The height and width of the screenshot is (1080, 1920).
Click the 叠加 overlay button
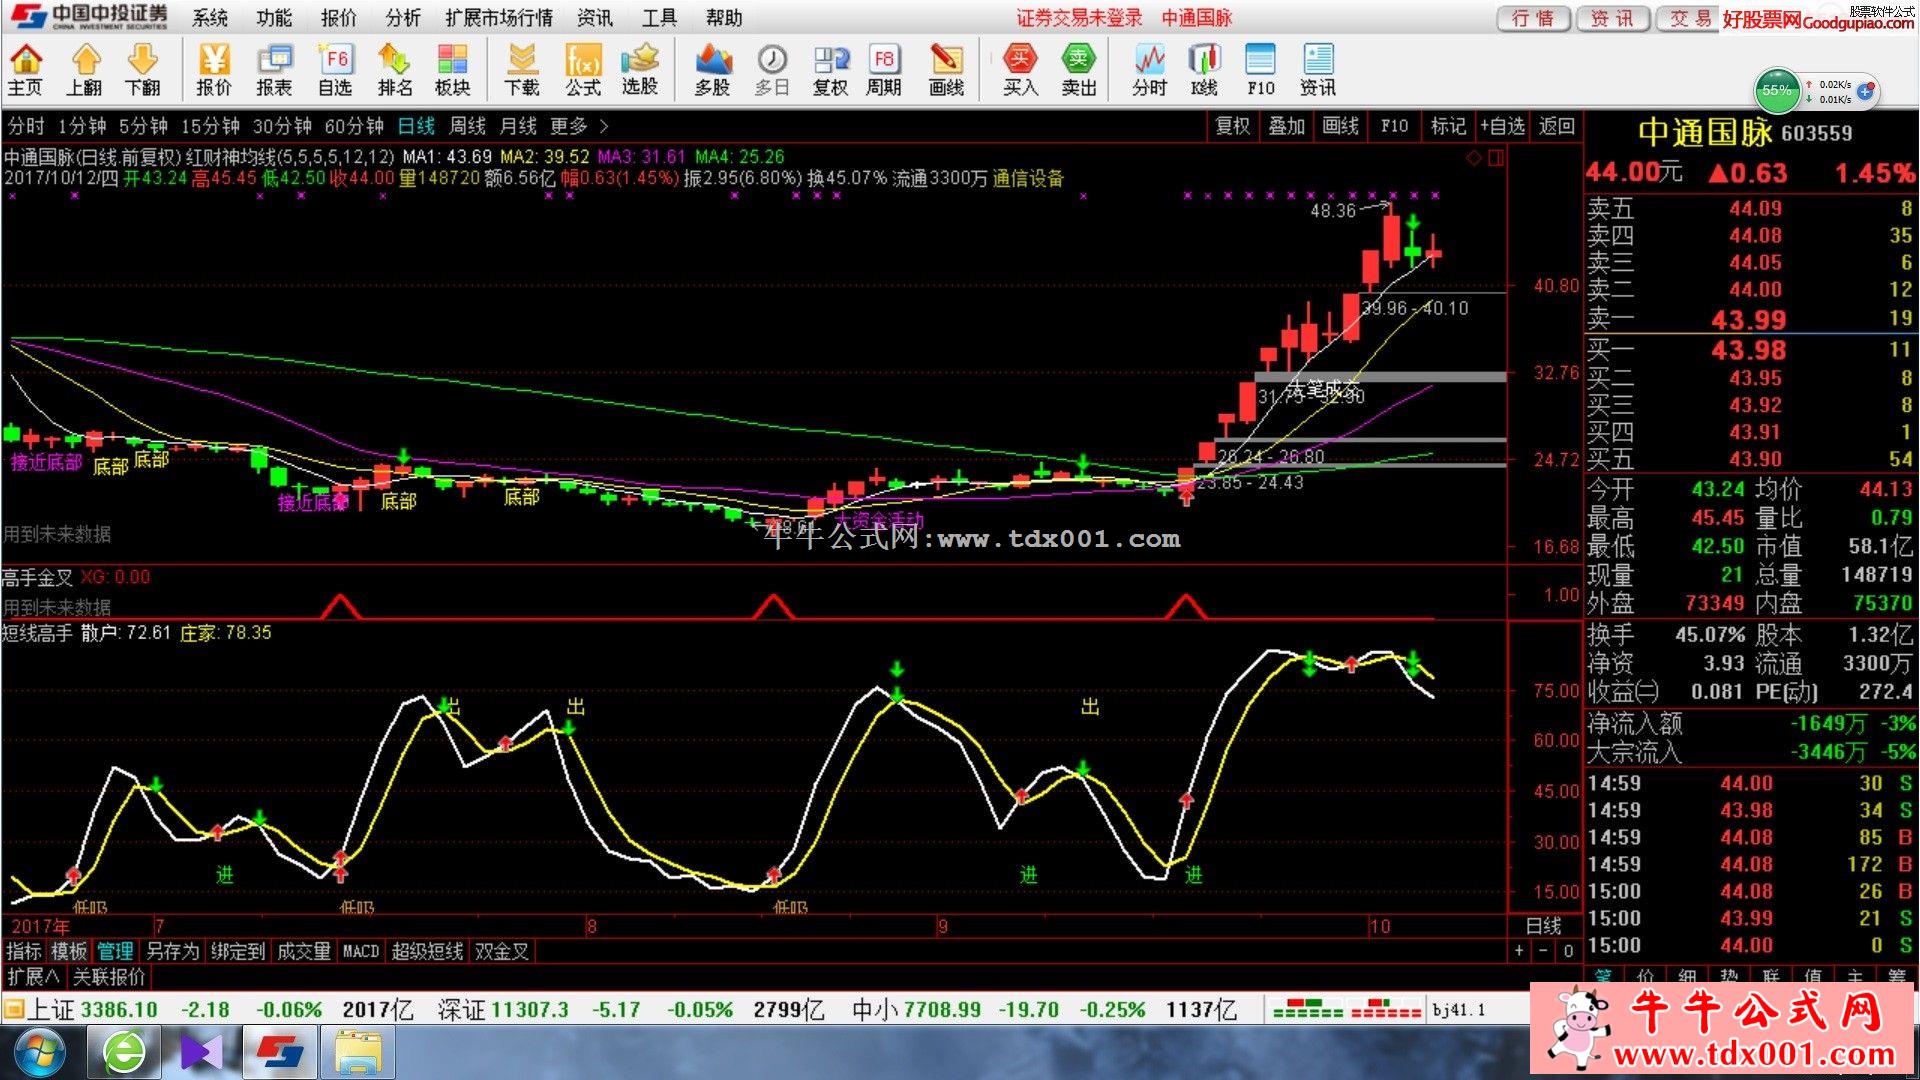tap(1287, 126)
